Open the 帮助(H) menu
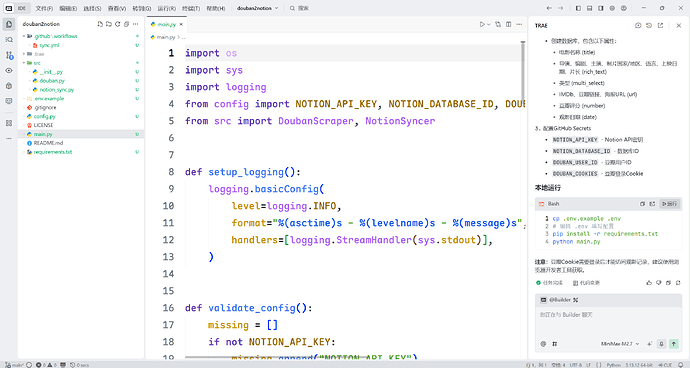690x368 pixels. [x=216, y=8]
